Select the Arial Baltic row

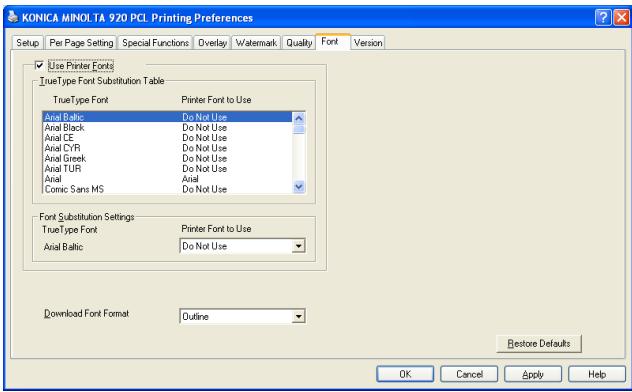click(x=167, y=117)
